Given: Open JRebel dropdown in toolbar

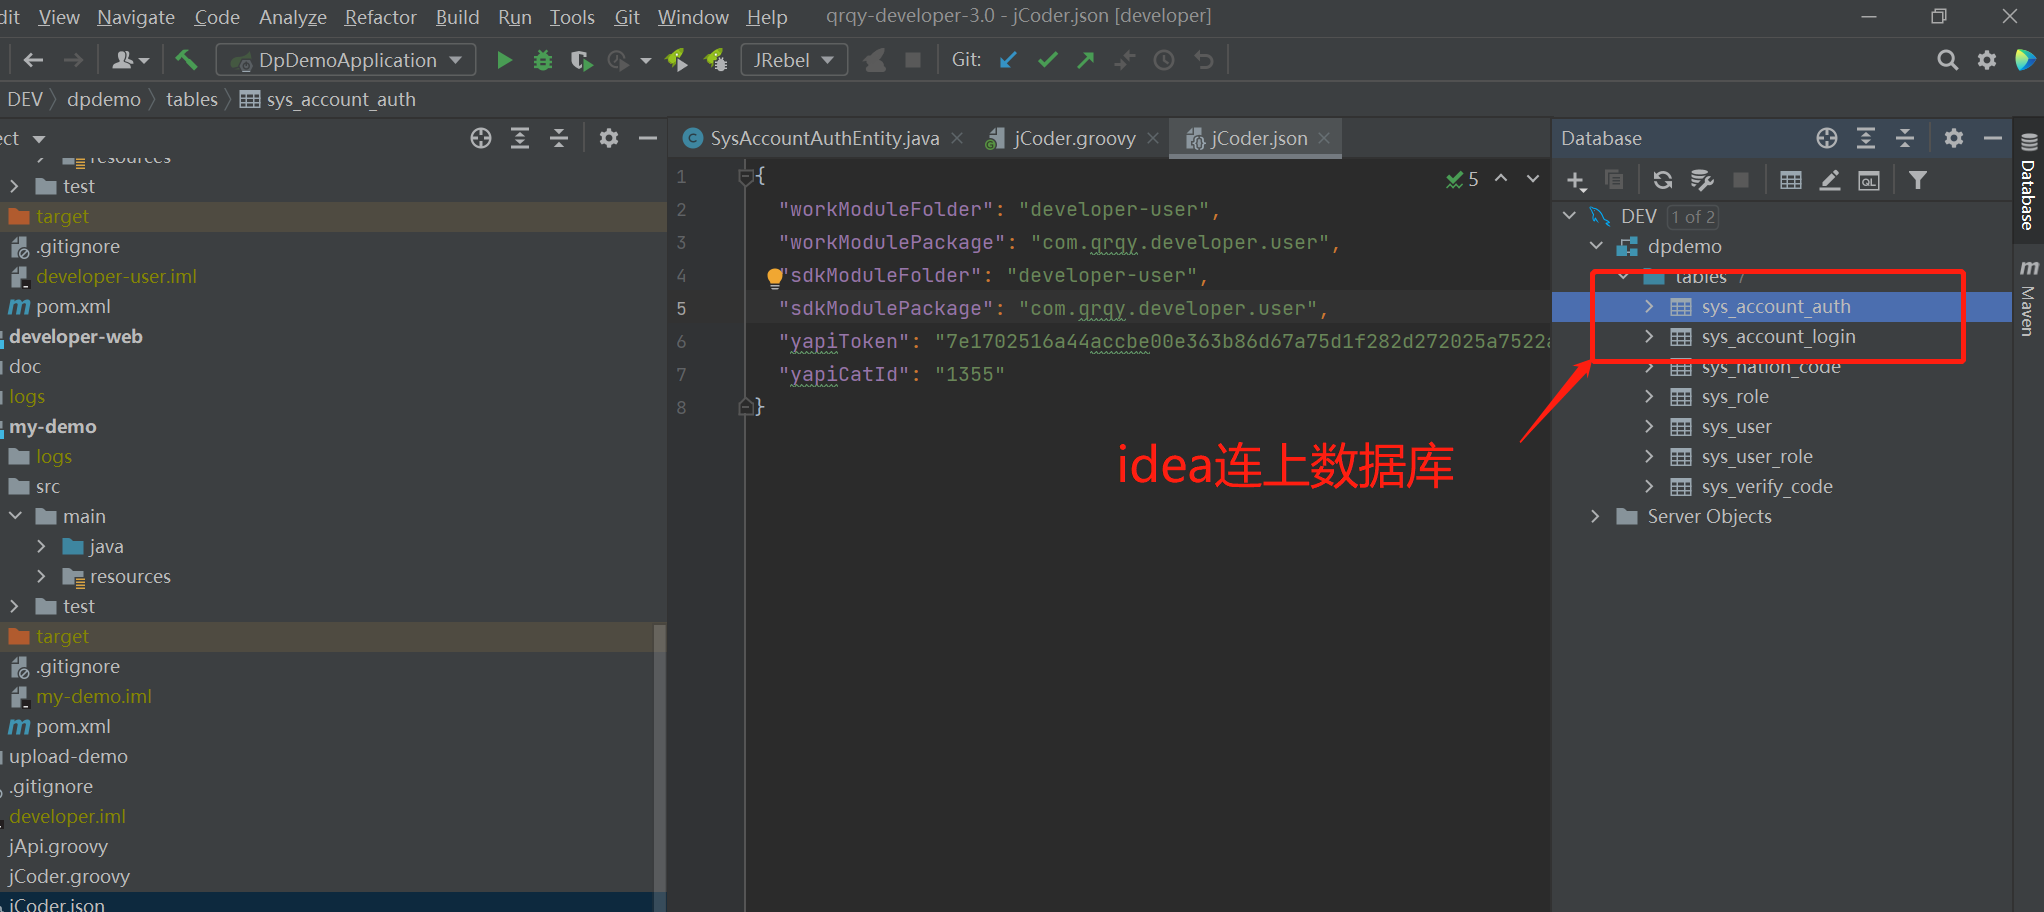Looking at the screenshot, I should [x=794, y=60].
